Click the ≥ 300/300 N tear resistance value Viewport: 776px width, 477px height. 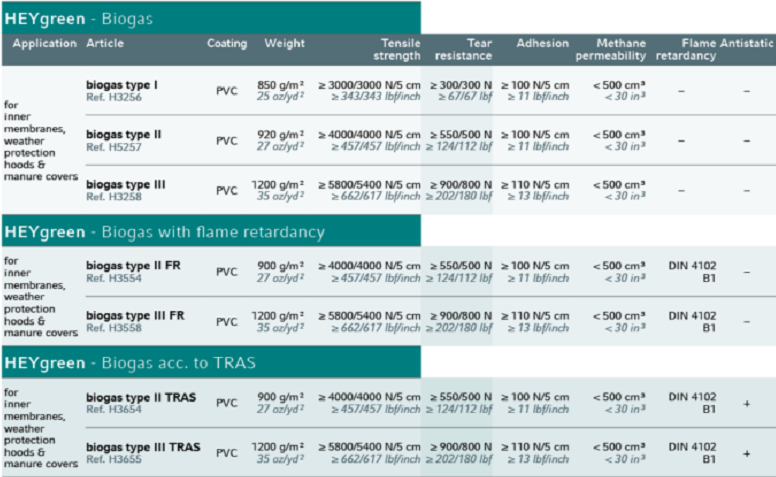pos(460,84)
